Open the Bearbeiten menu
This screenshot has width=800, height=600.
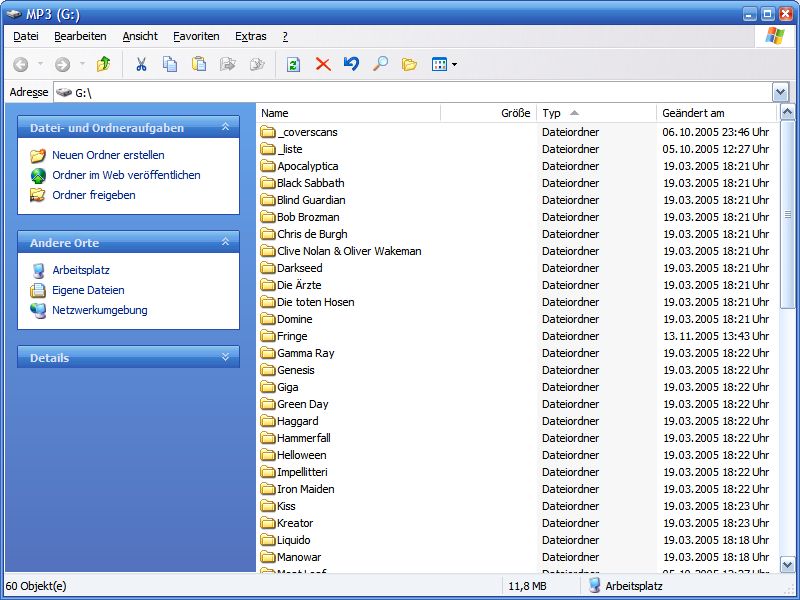click(x=80, y=36)
